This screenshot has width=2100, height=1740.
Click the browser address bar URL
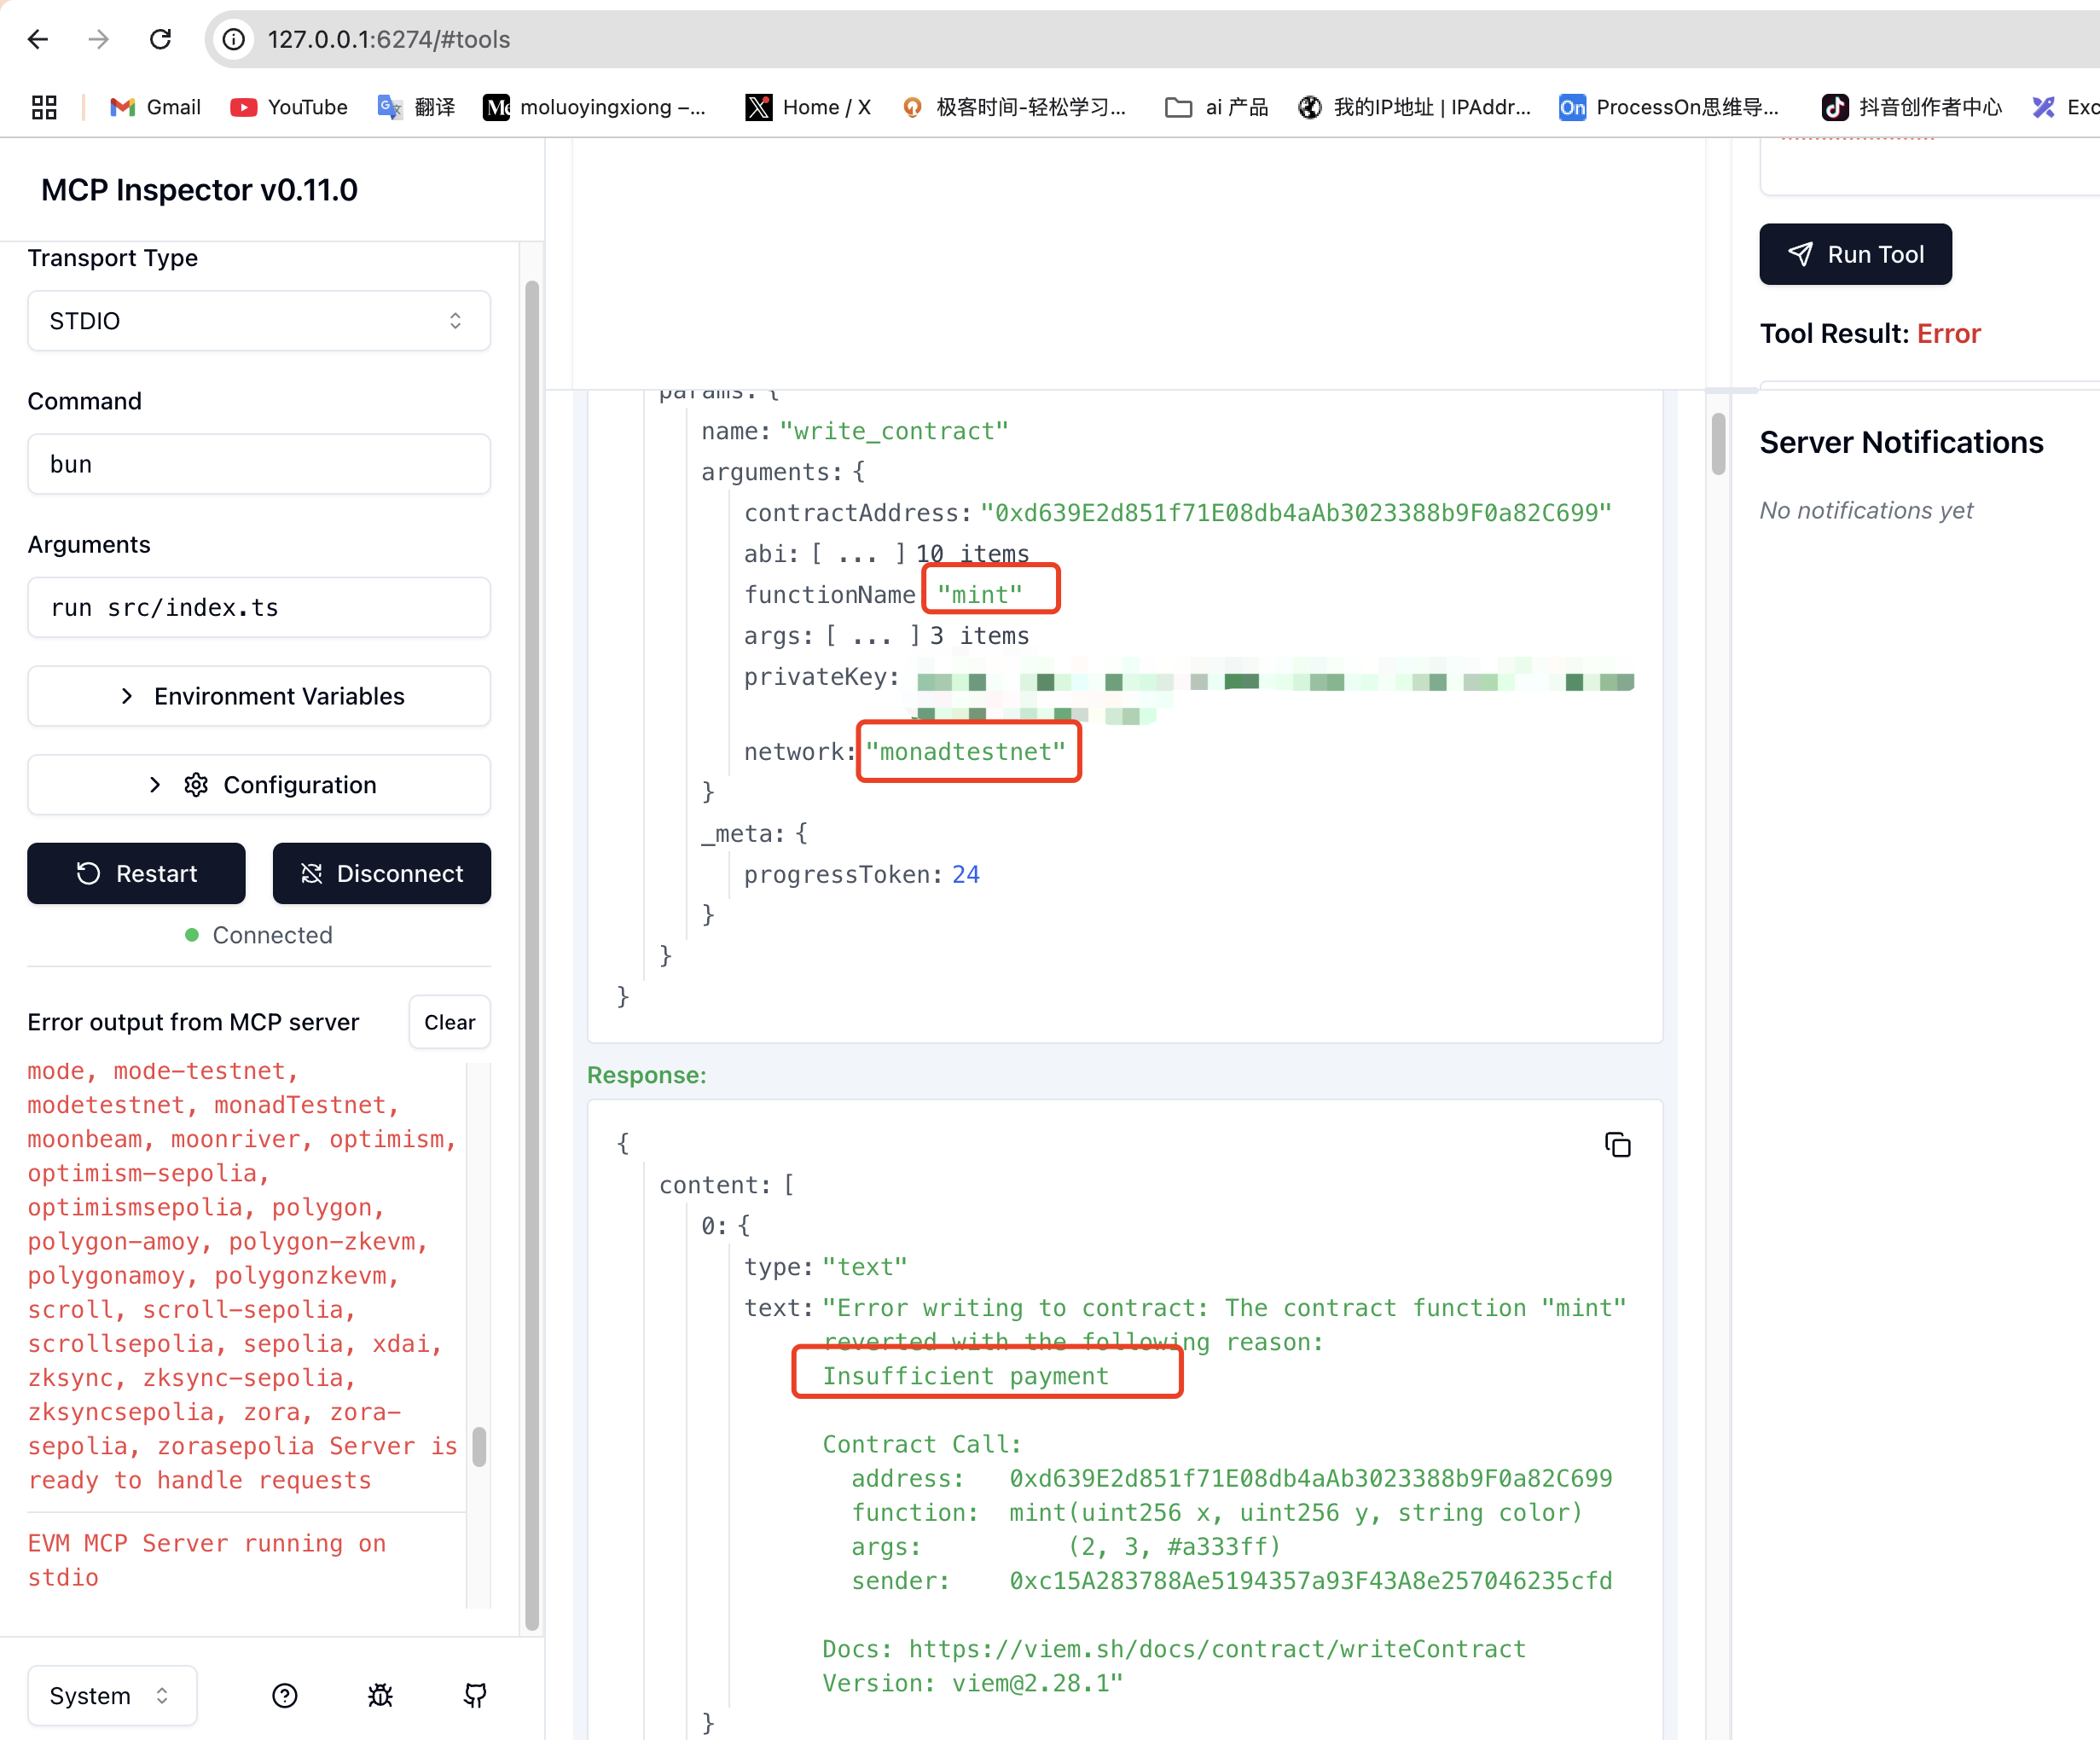tap(389, 39)
